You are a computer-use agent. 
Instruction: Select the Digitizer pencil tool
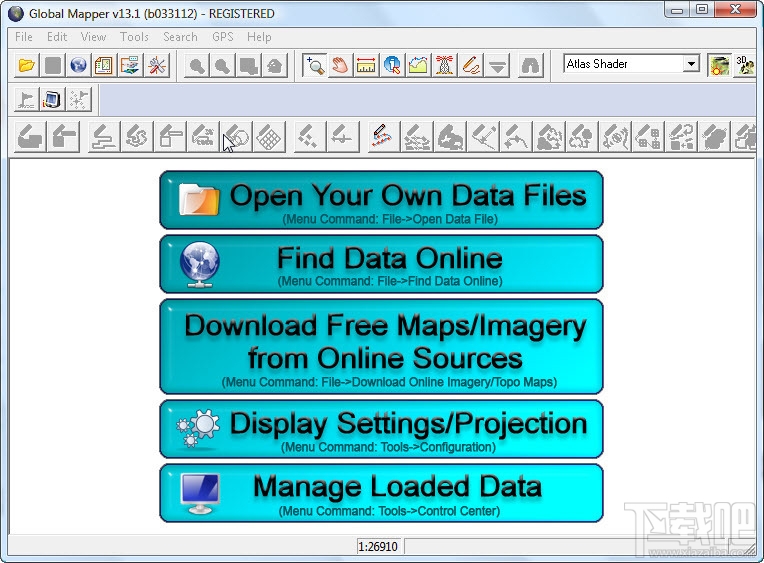[x=471, y=65]
